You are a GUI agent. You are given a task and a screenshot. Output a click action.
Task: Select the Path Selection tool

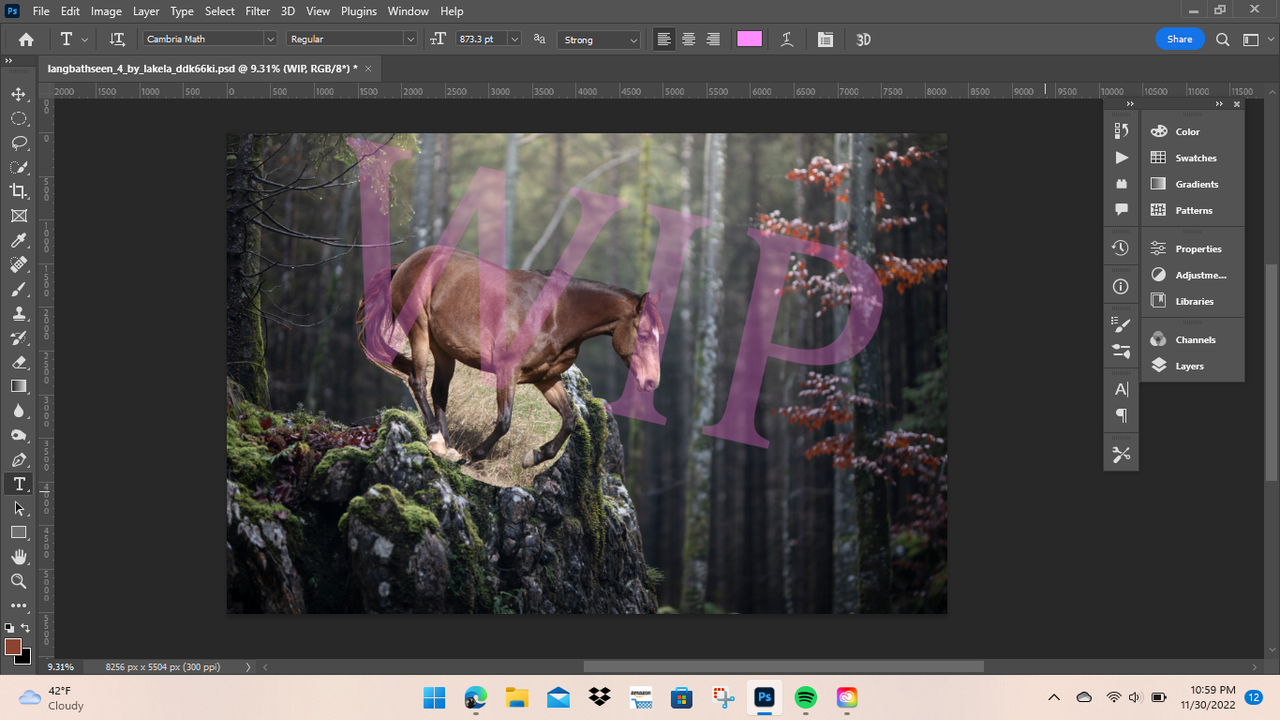click(18, 508)
